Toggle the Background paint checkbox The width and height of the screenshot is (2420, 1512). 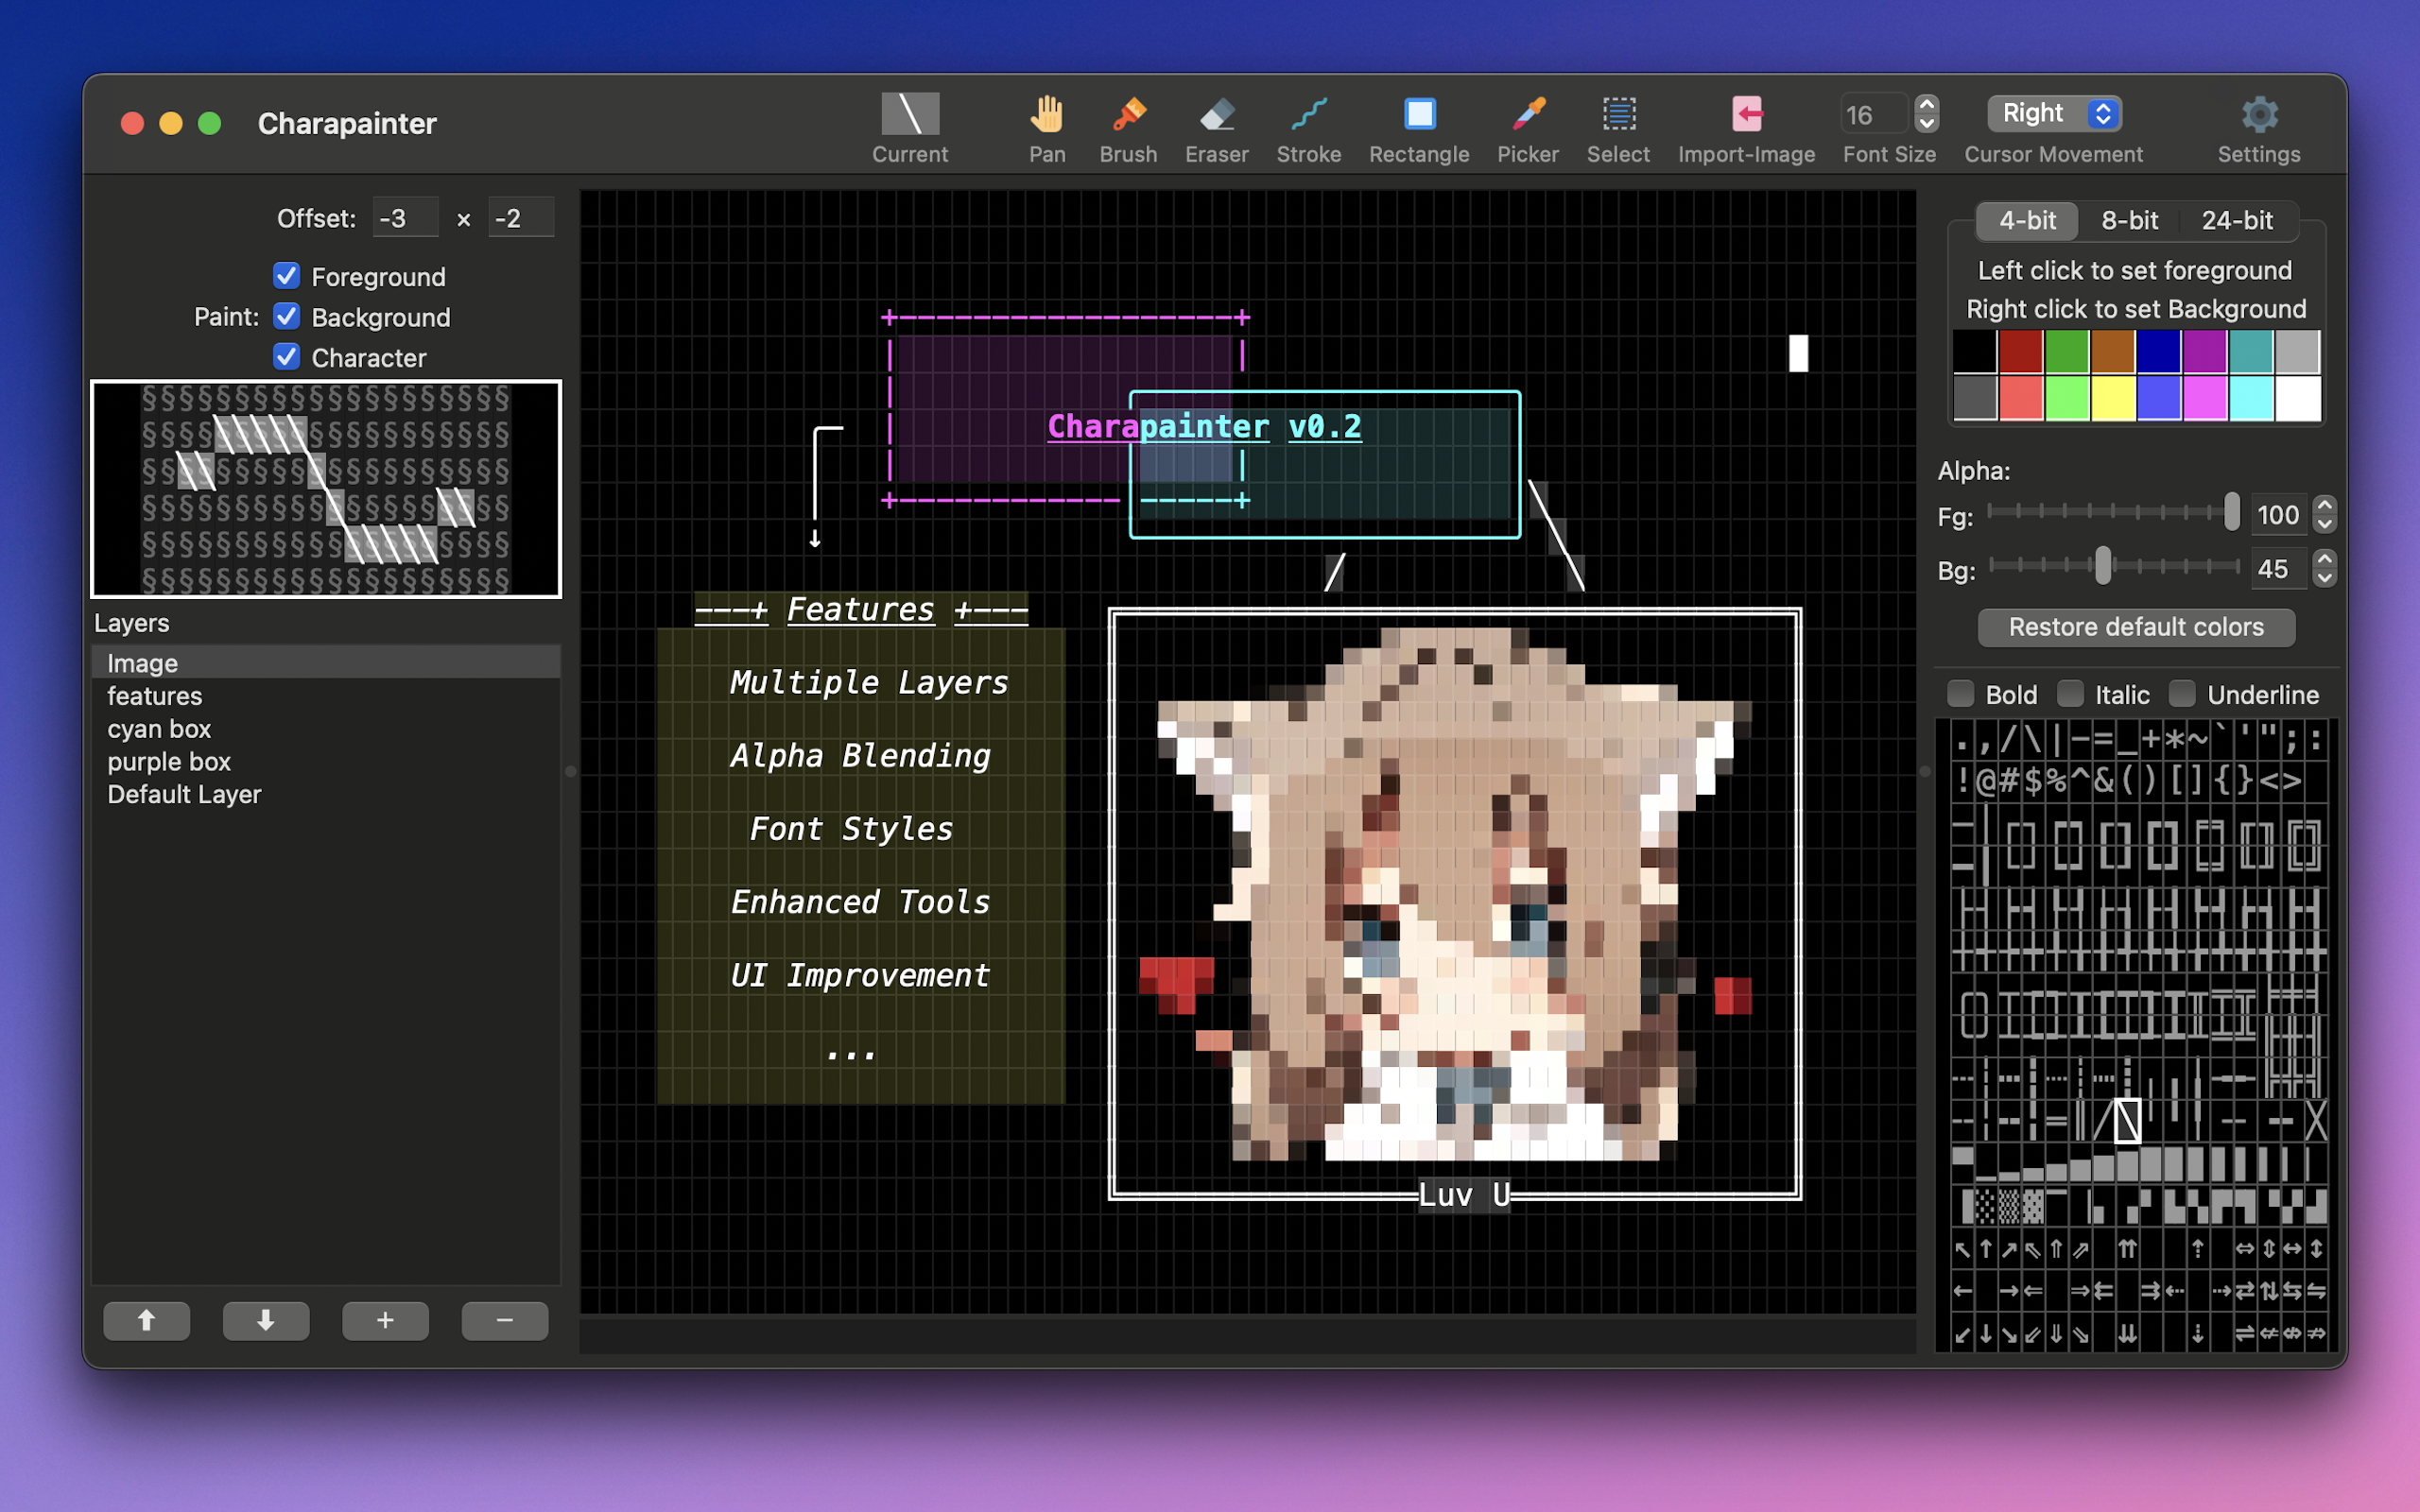coord(287,316)
